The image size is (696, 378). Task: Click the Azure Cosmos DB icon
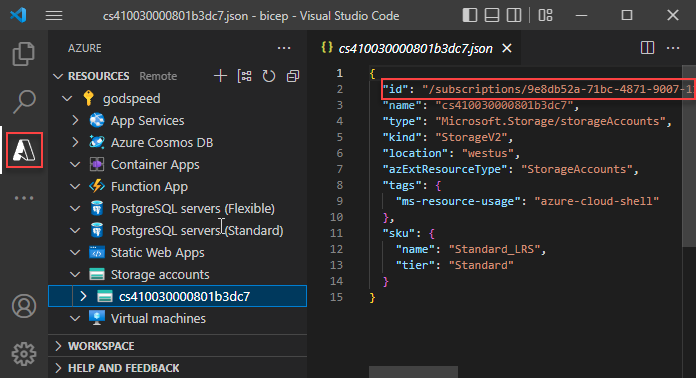point(97,142)
